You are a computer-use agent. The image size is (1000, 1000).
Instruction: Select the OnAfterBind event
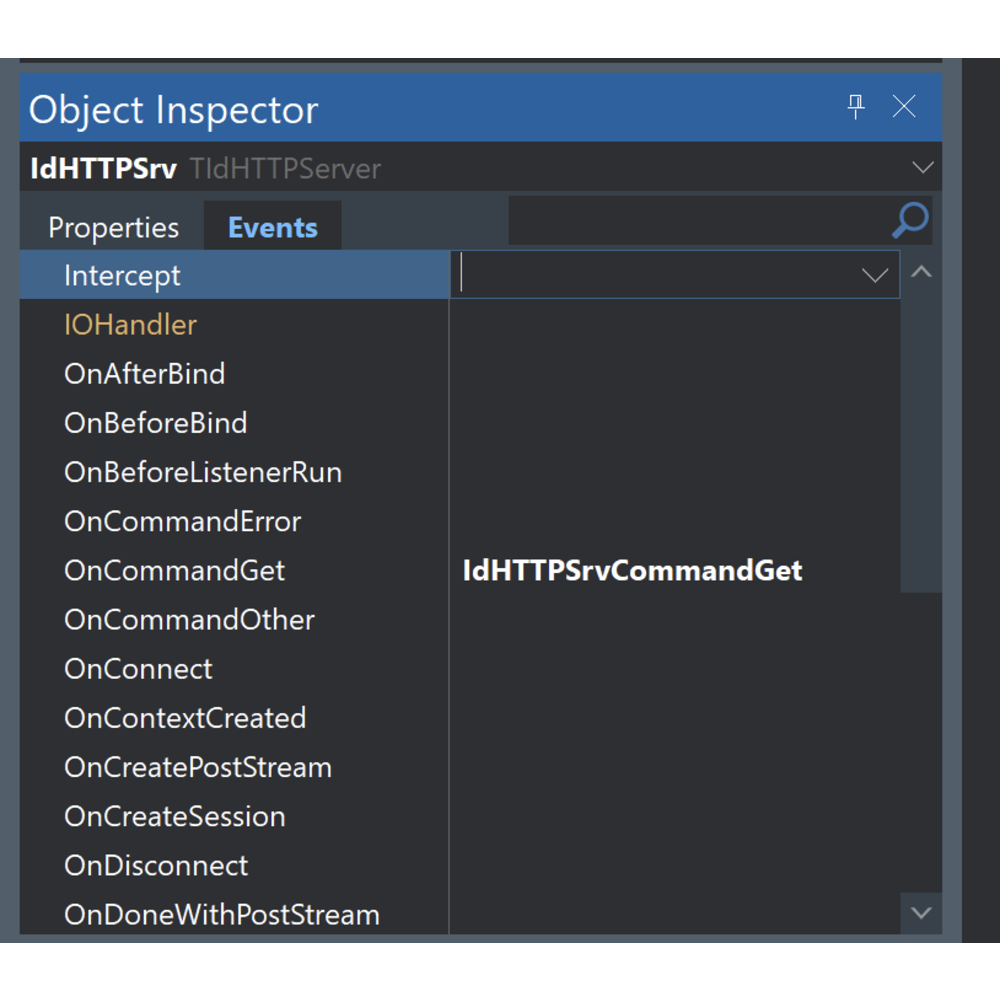pos(145,374)
